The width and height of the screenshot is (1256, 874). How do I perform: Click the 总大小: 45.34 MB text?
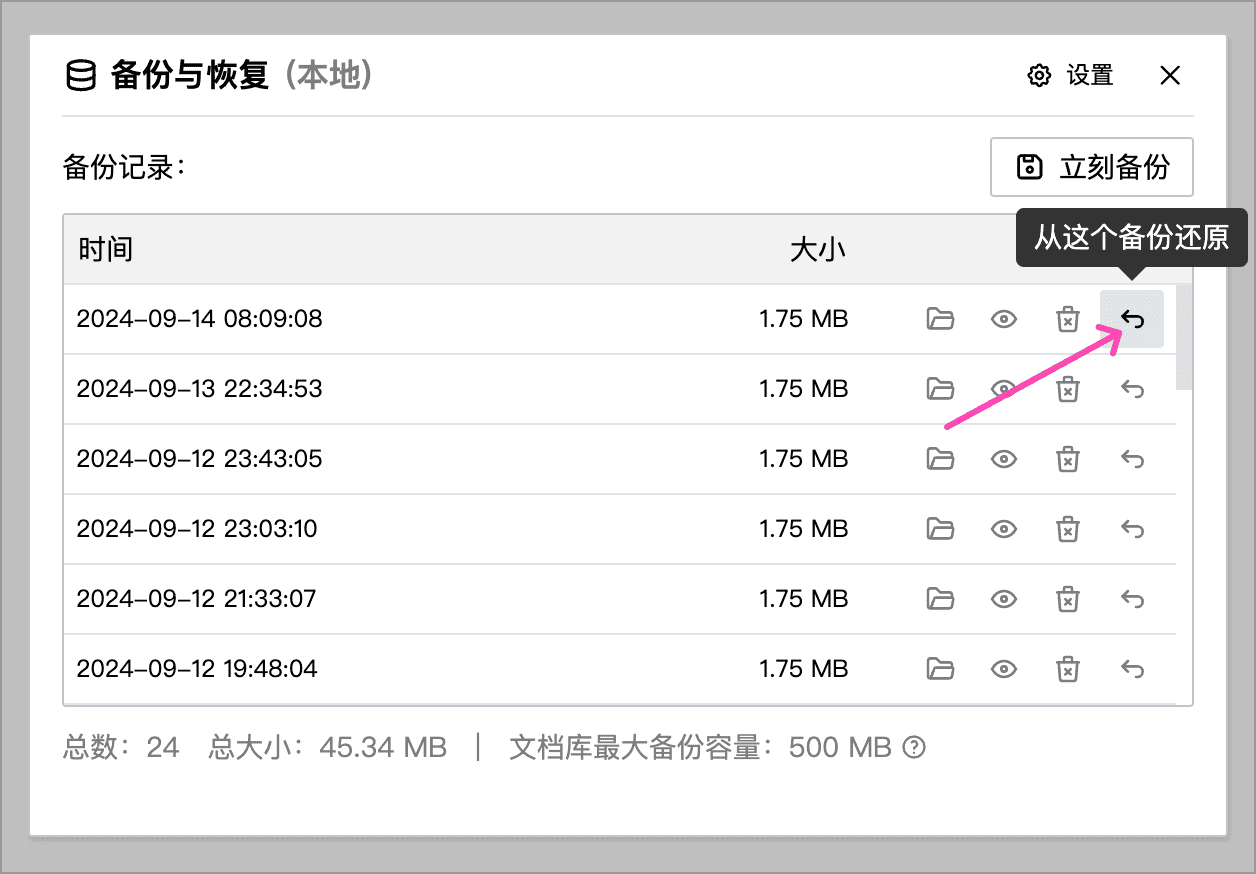point(327,747)
